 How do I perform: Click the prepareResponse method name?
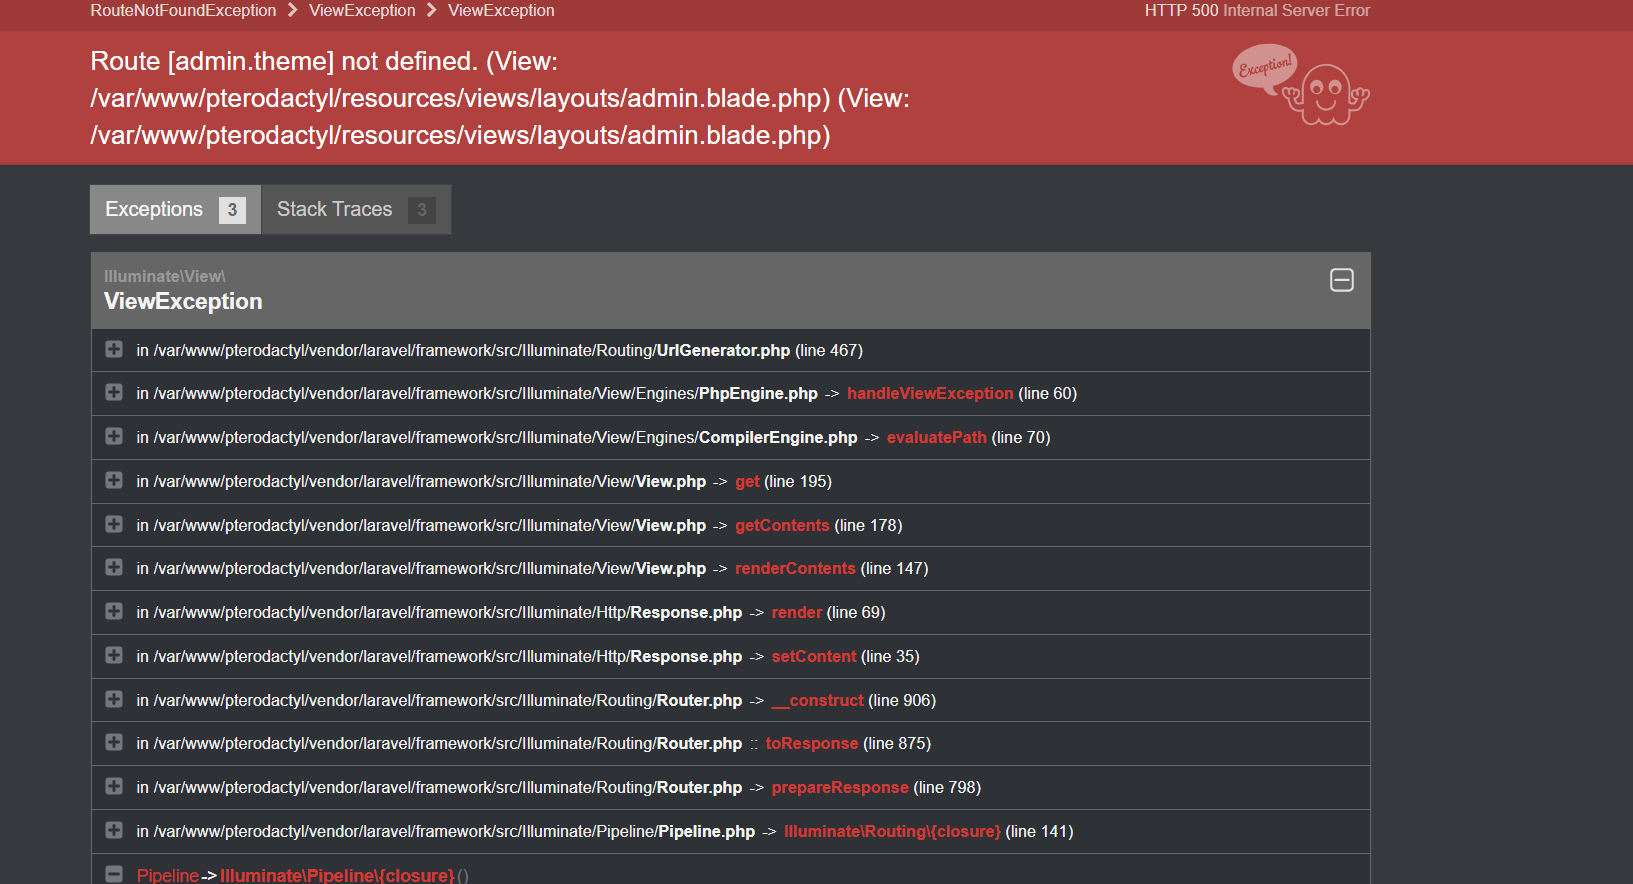click(840, 787)
